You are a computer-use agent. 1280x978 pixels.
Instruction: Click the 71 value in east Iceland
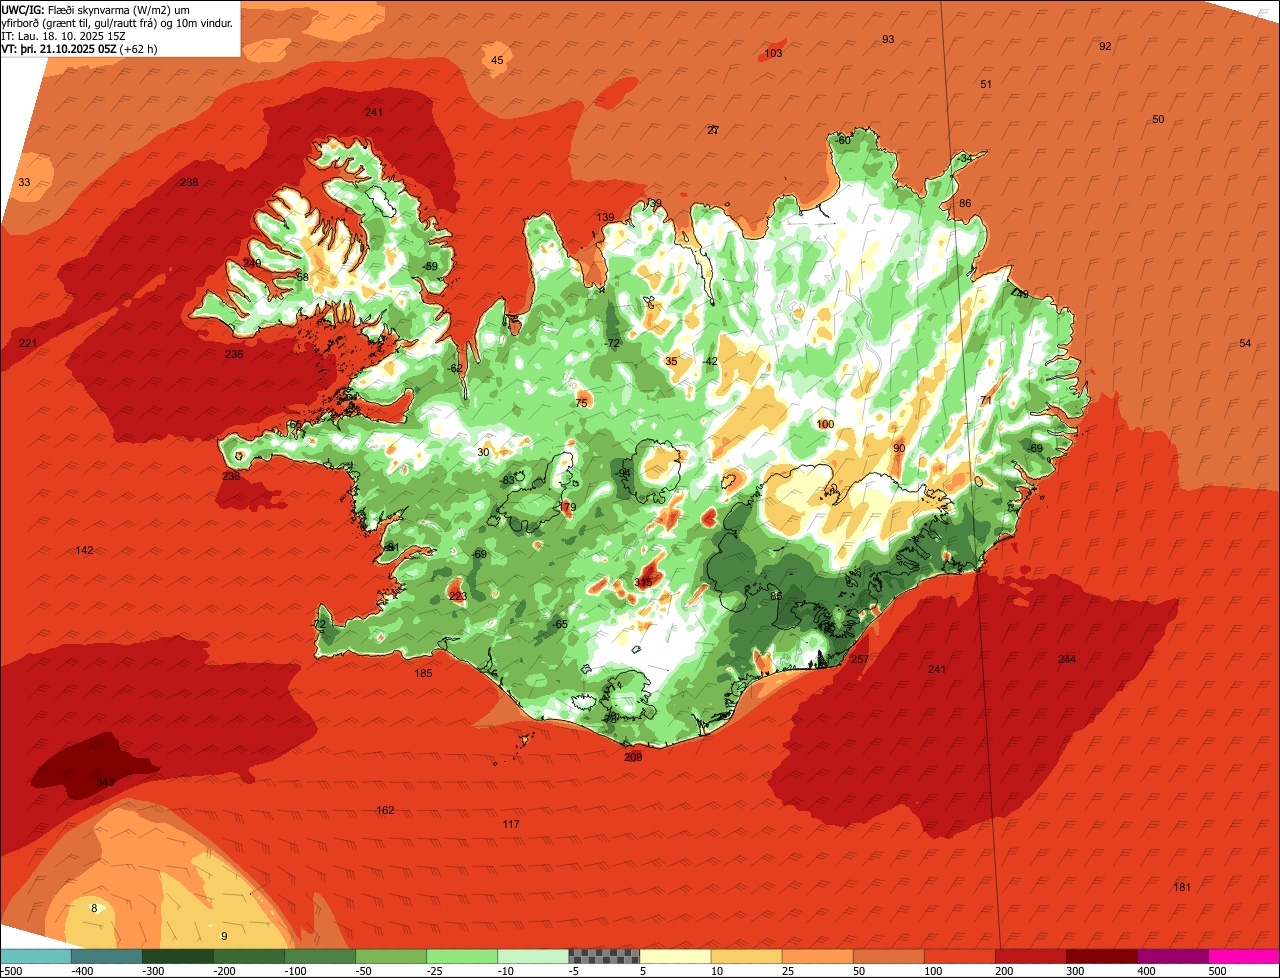986,400
